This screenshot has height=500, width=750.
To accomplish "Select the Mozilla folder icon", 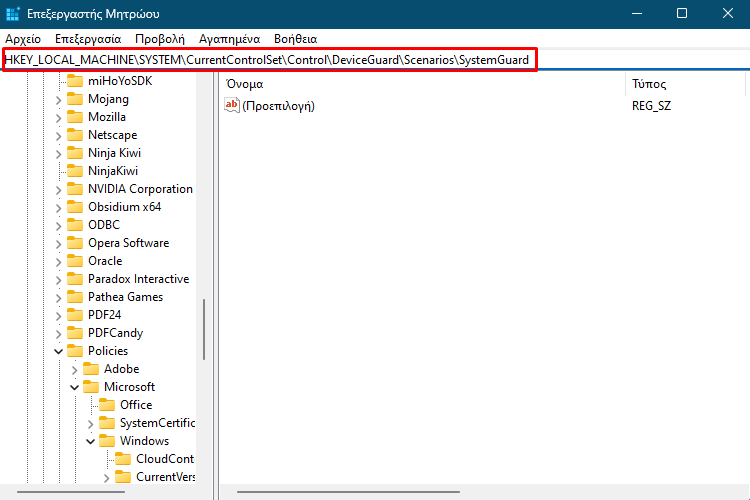I will coord(75,117).
